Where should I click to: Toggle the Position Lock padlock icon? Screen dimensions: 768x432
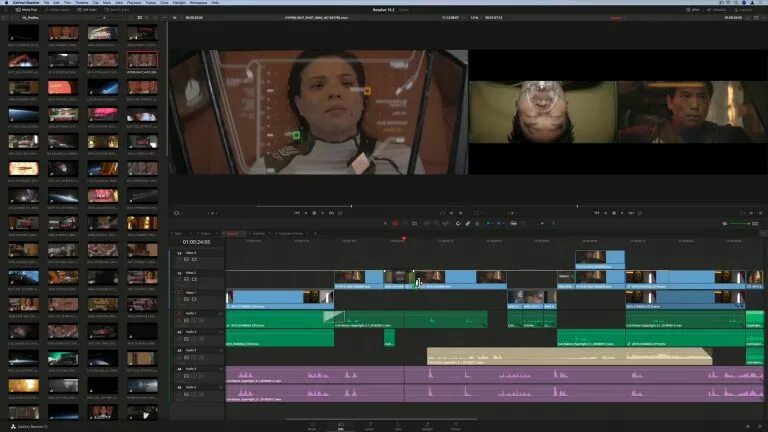pyautogui.click(x=477, y=223)
